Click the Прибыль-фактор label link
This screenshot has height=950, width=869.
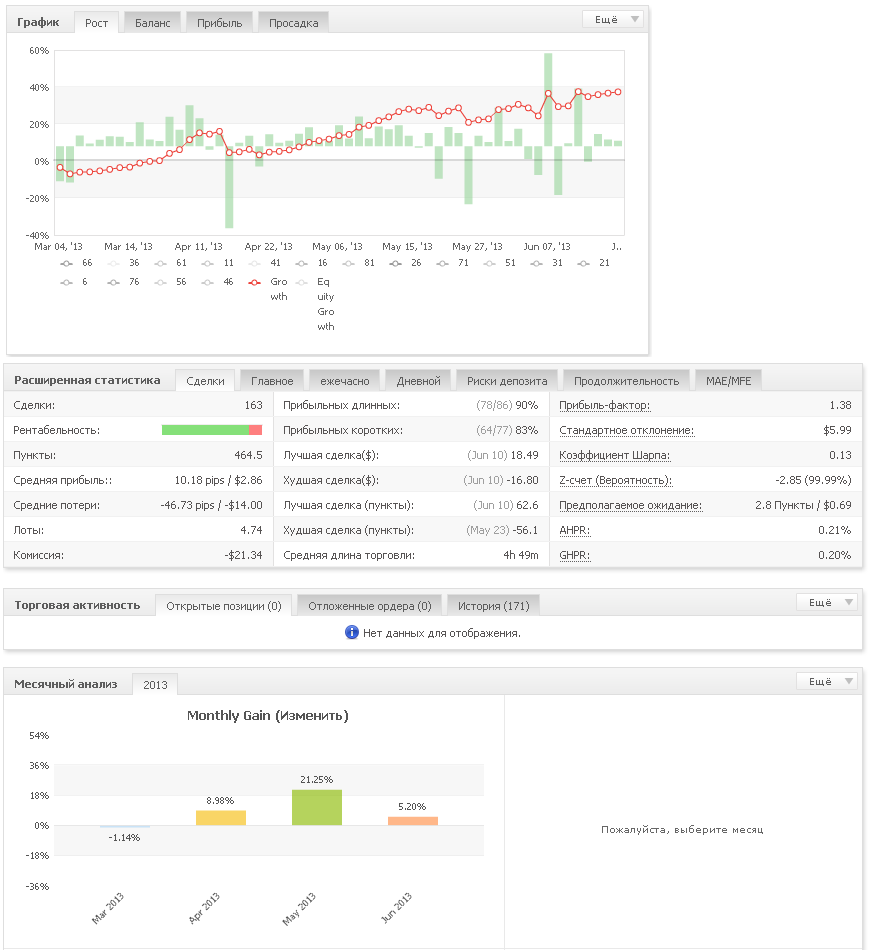(604, 405)
